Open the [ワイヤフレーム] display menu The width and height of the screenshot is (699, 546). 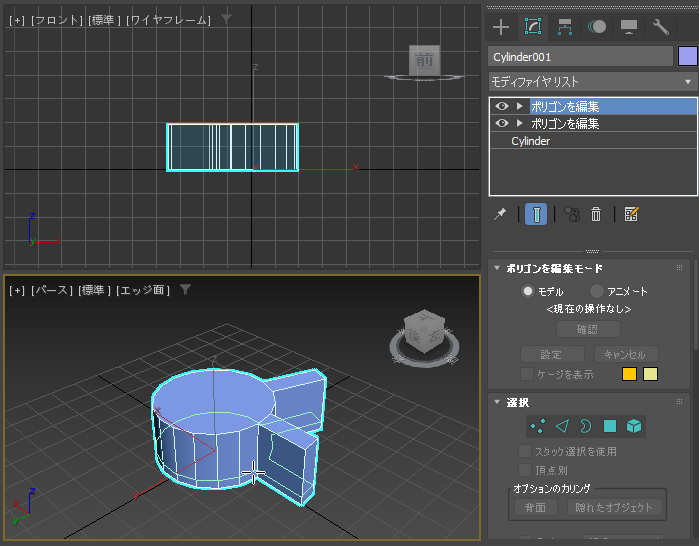(168, 20)
